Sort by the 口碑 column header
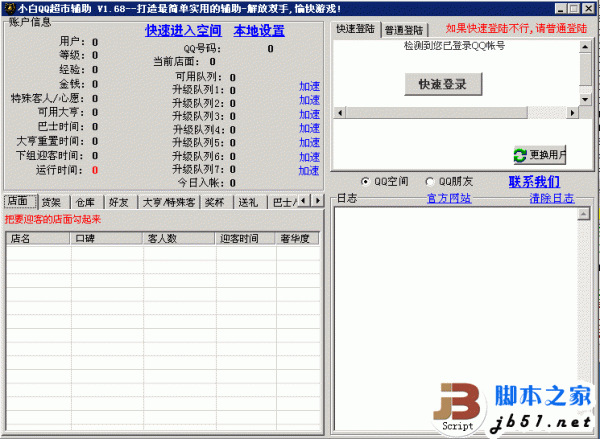The width and height of the screenshot is (600, 439). [106, 238]
